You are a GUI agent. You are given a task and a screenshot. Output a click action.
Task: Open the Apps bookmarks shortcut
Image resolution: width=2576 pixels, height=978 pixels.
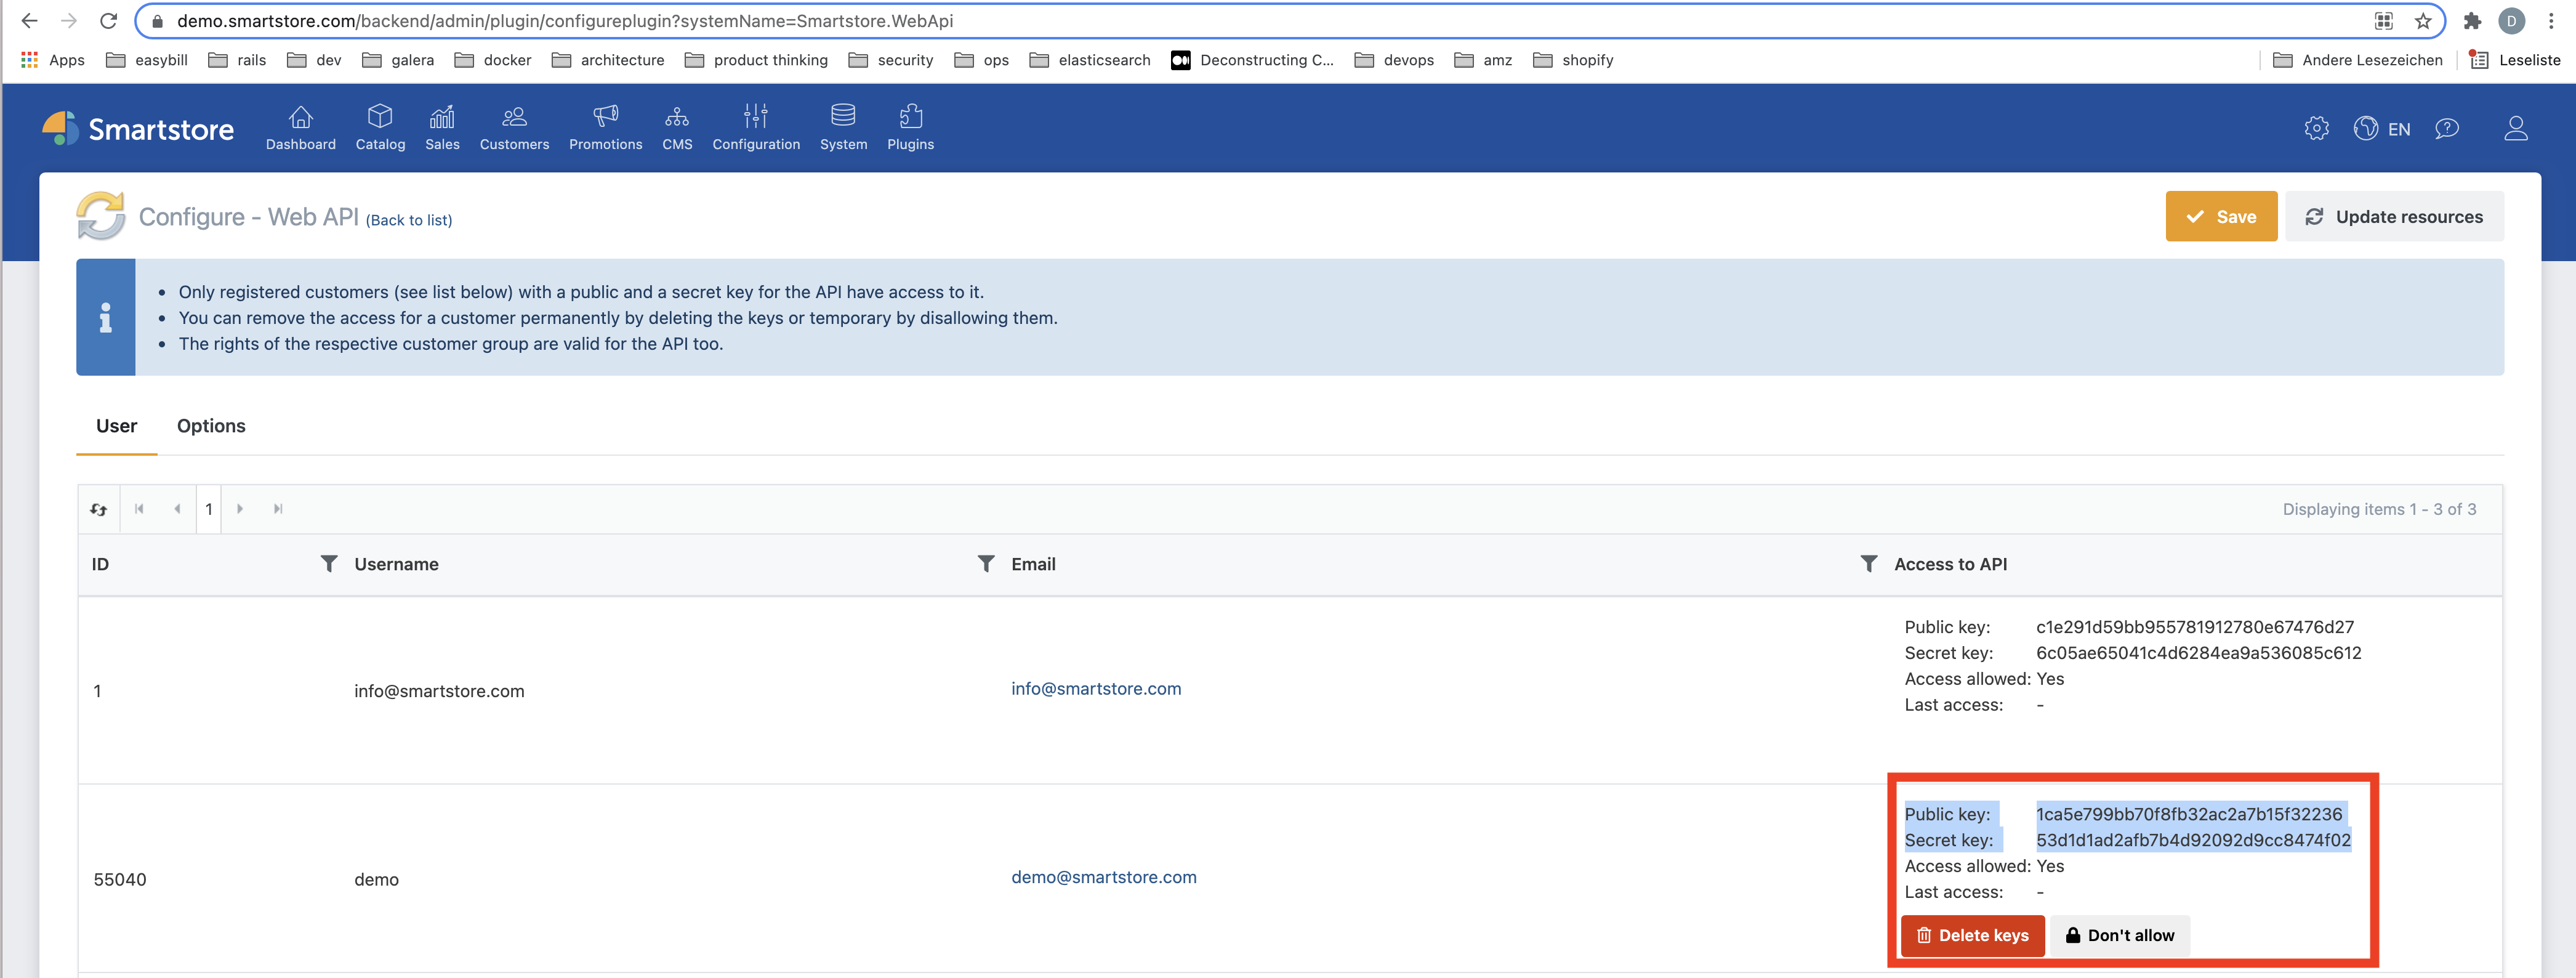click(53, 60)
